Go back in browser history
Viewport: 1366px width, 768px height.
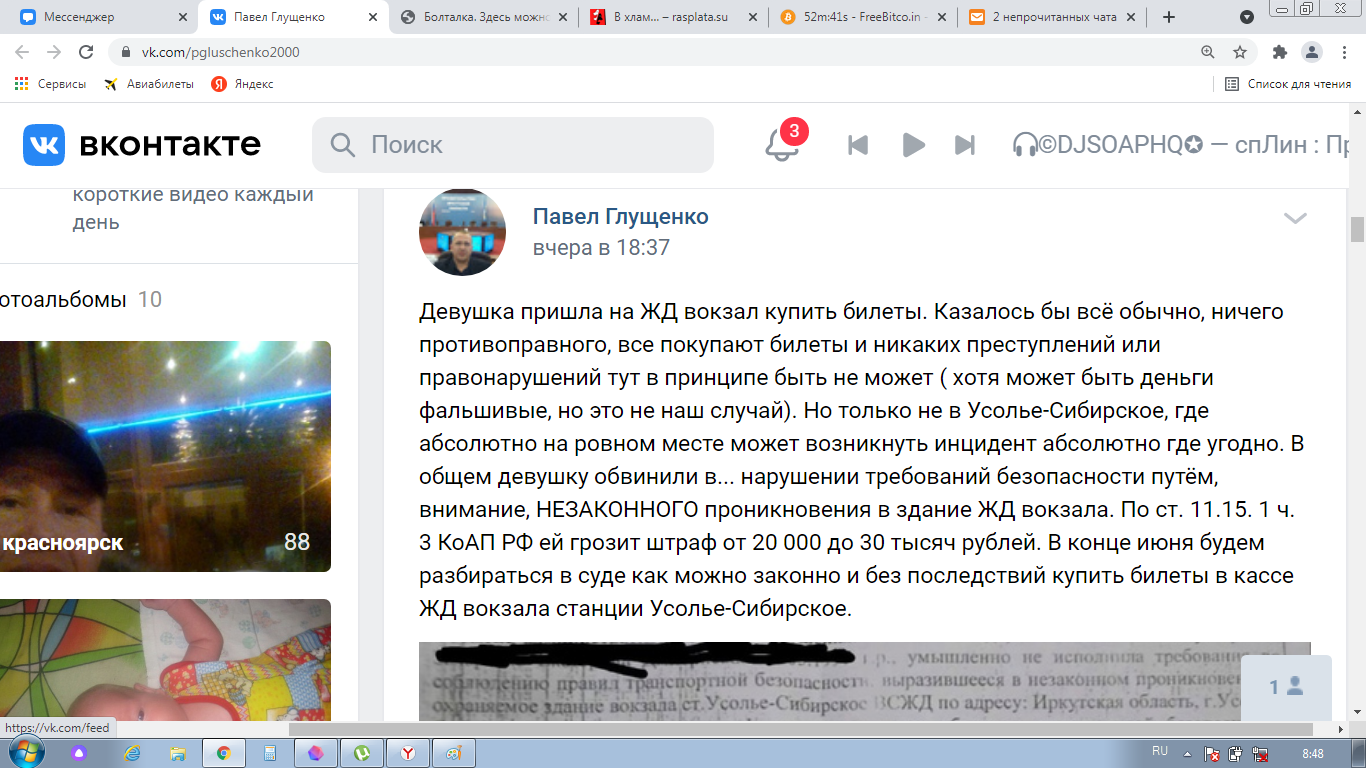pos(22,52)
